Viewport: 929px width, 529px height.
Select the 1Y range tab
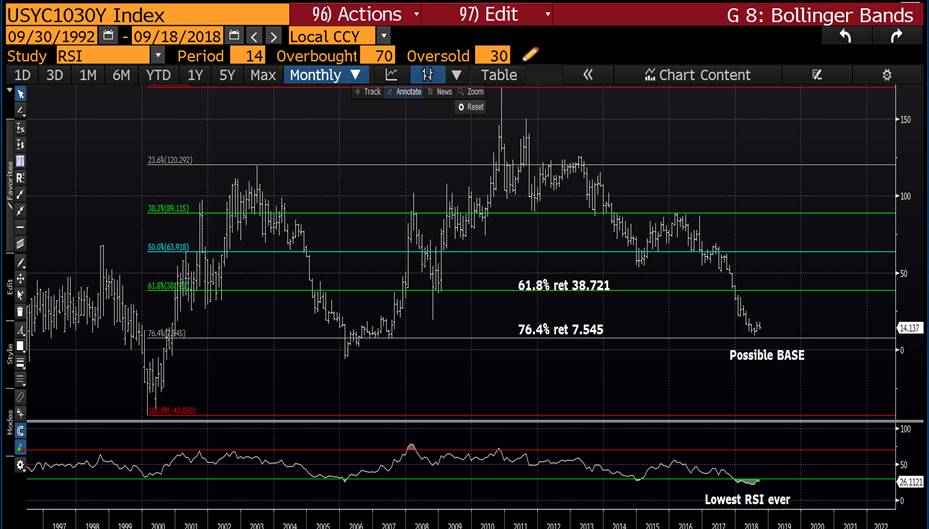(195, 75)
